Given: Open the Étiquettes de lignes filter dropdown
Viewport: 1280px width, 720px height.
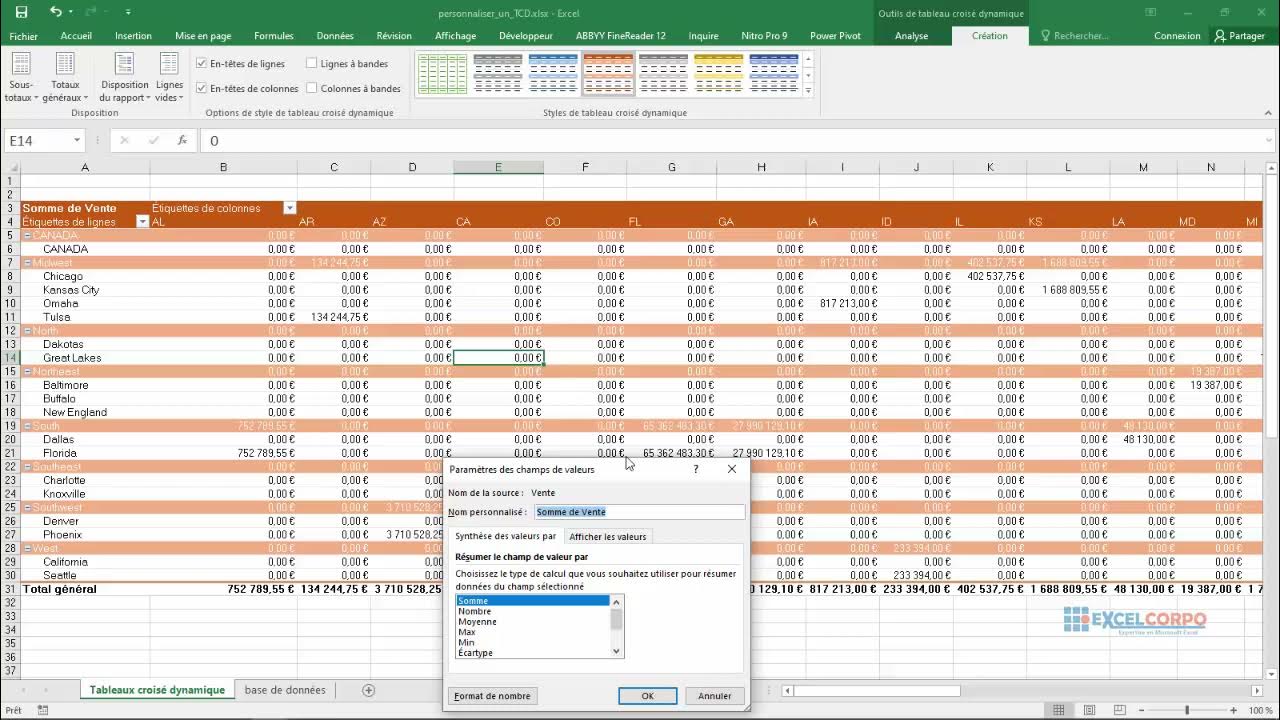Looking at the screenshot, I should 142,222.
